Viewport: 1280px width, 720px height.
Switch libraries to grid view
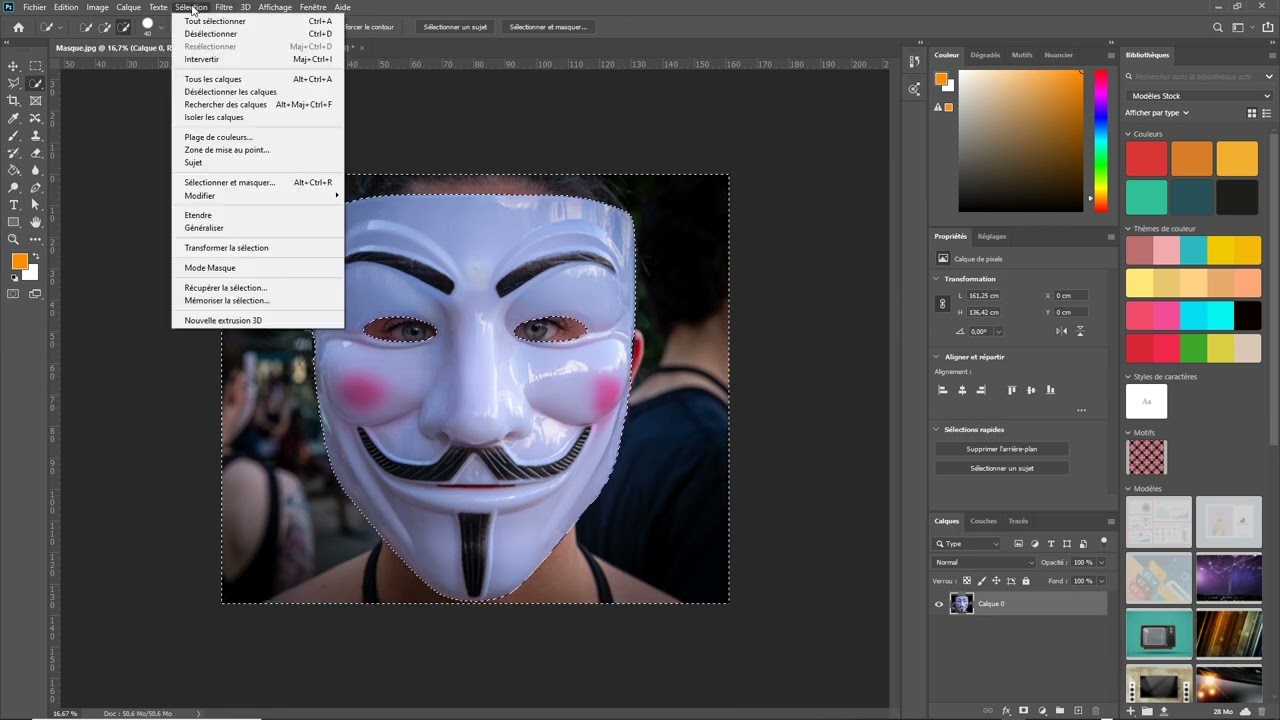1252,113
